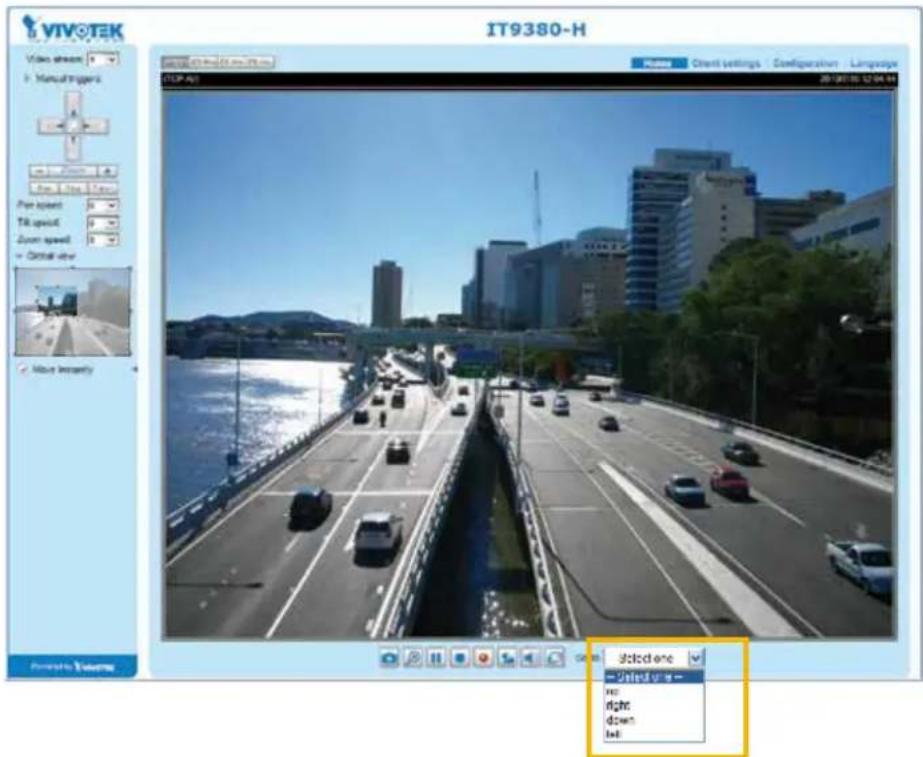This screenshot has width=923, height=757.
Task: Click the zoom out minus button
Action: click(38, 171)
